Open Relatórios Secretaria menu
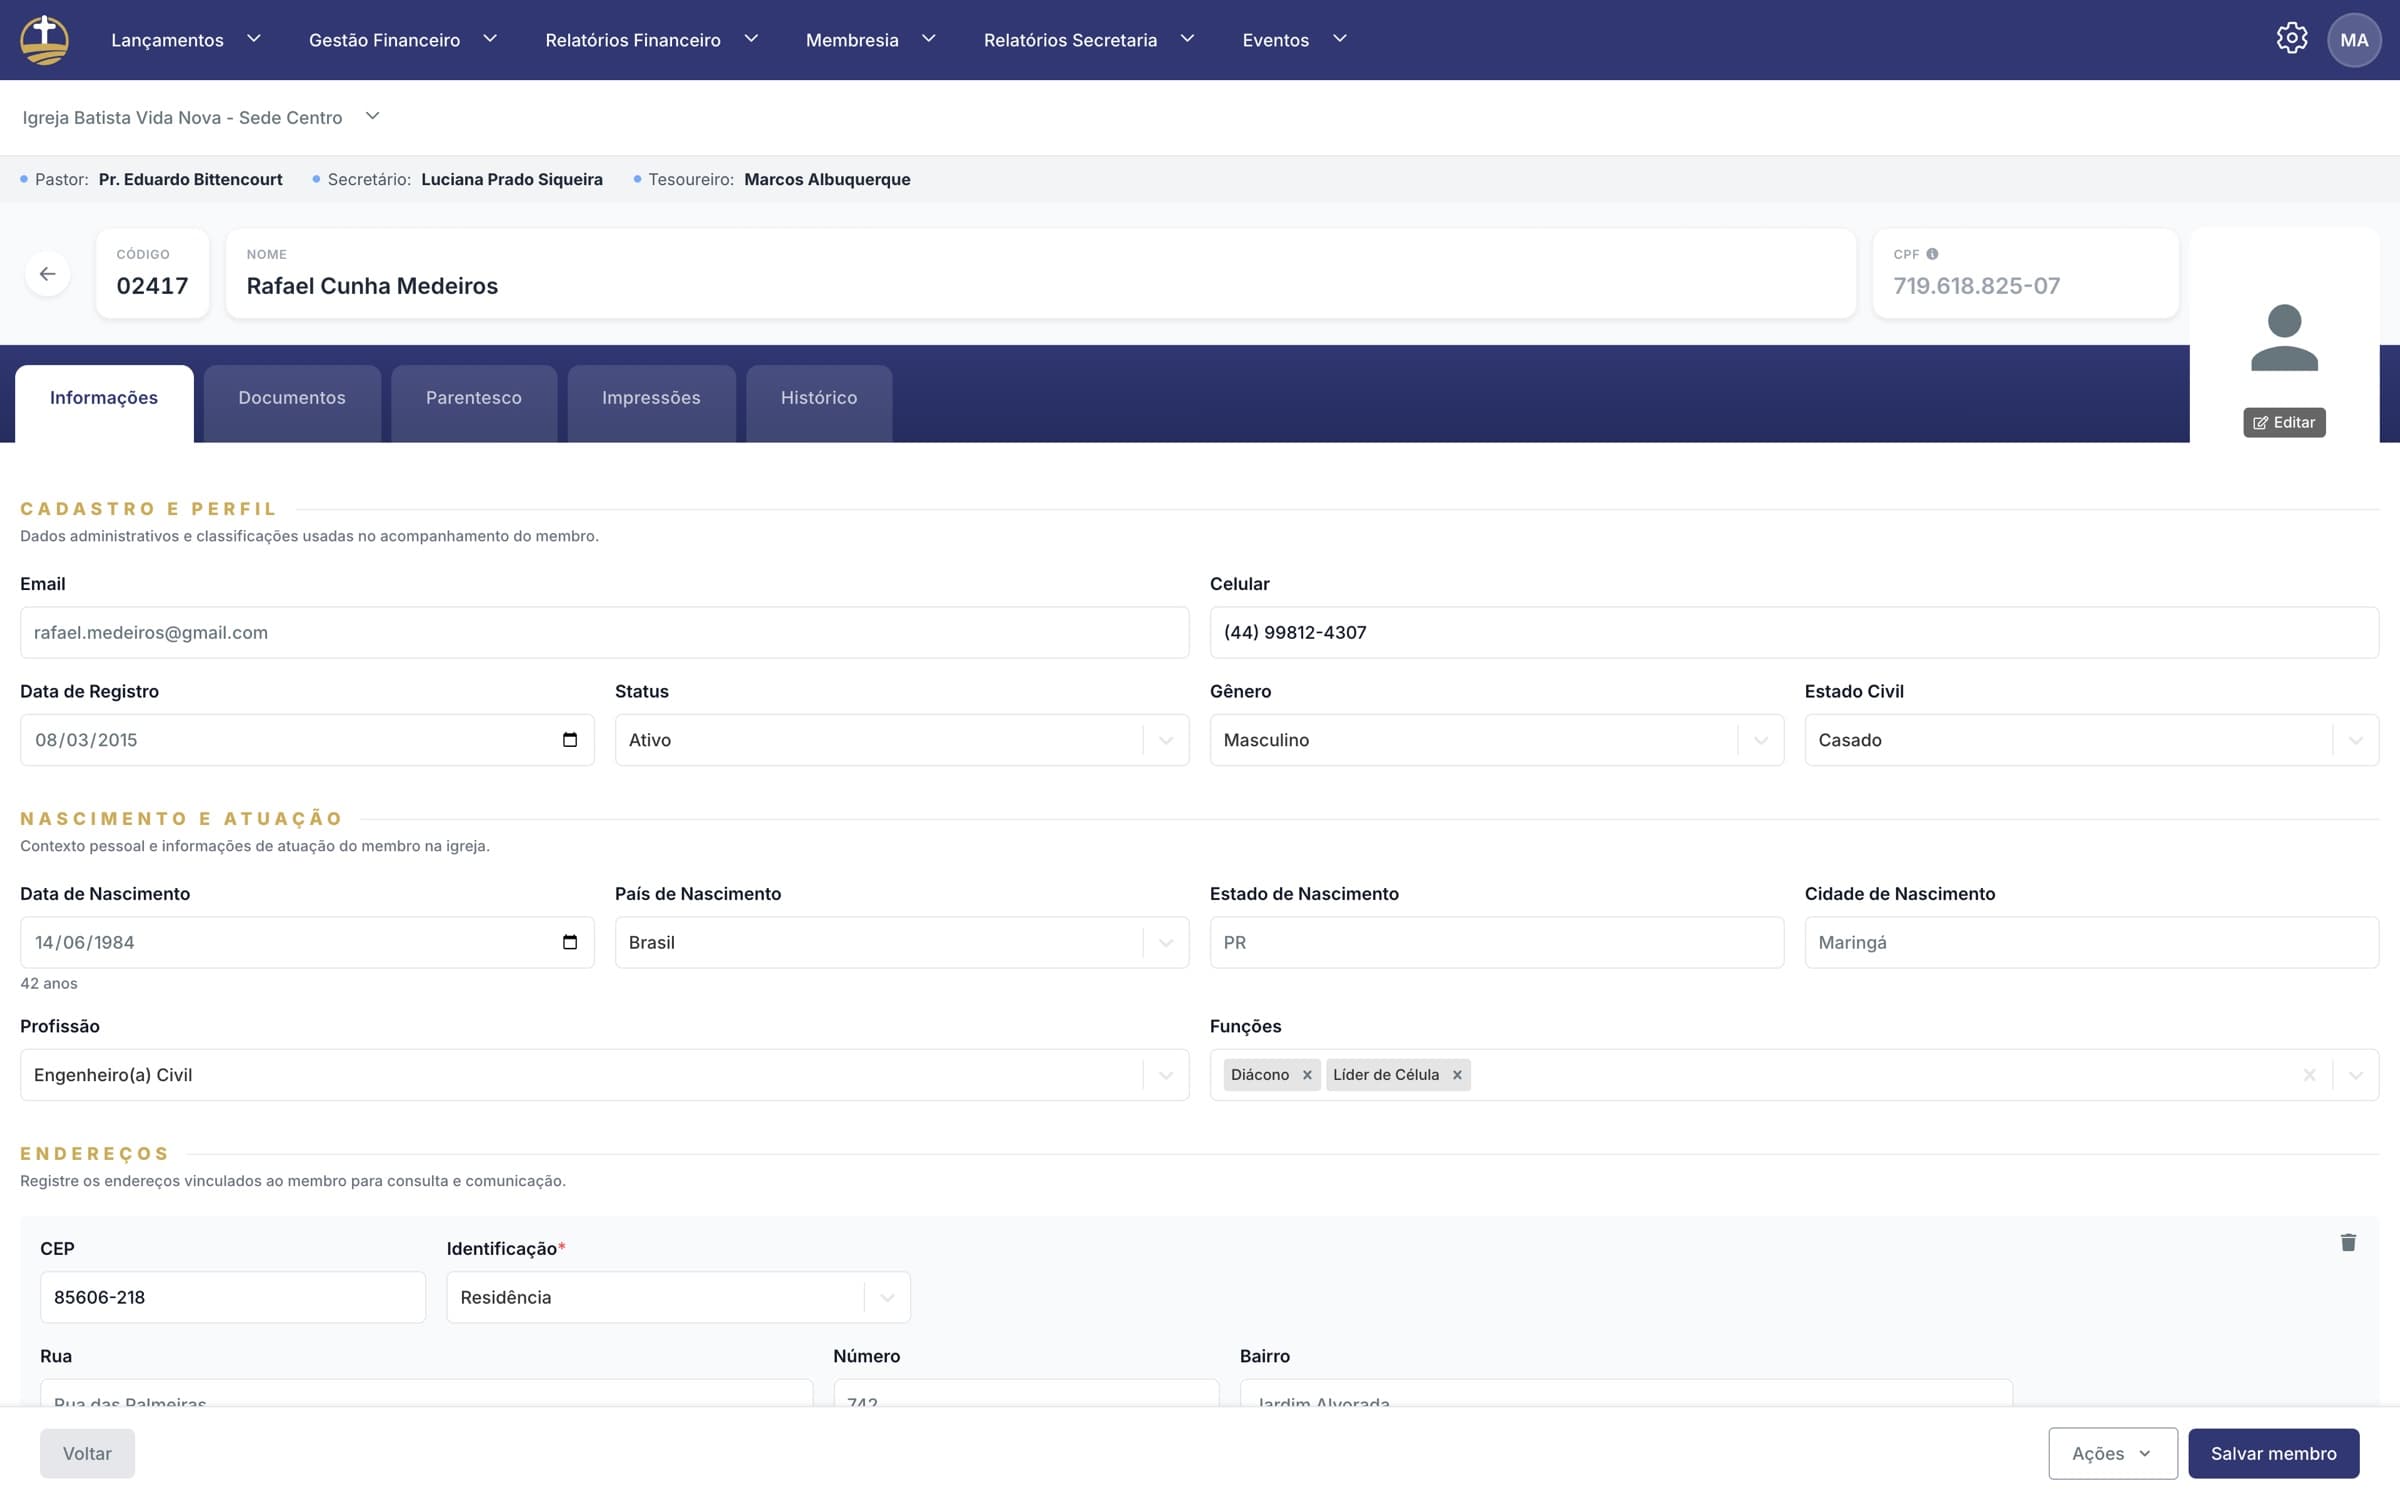This screenshot has height=1500, width=2400. click(x=1088, y=40)
